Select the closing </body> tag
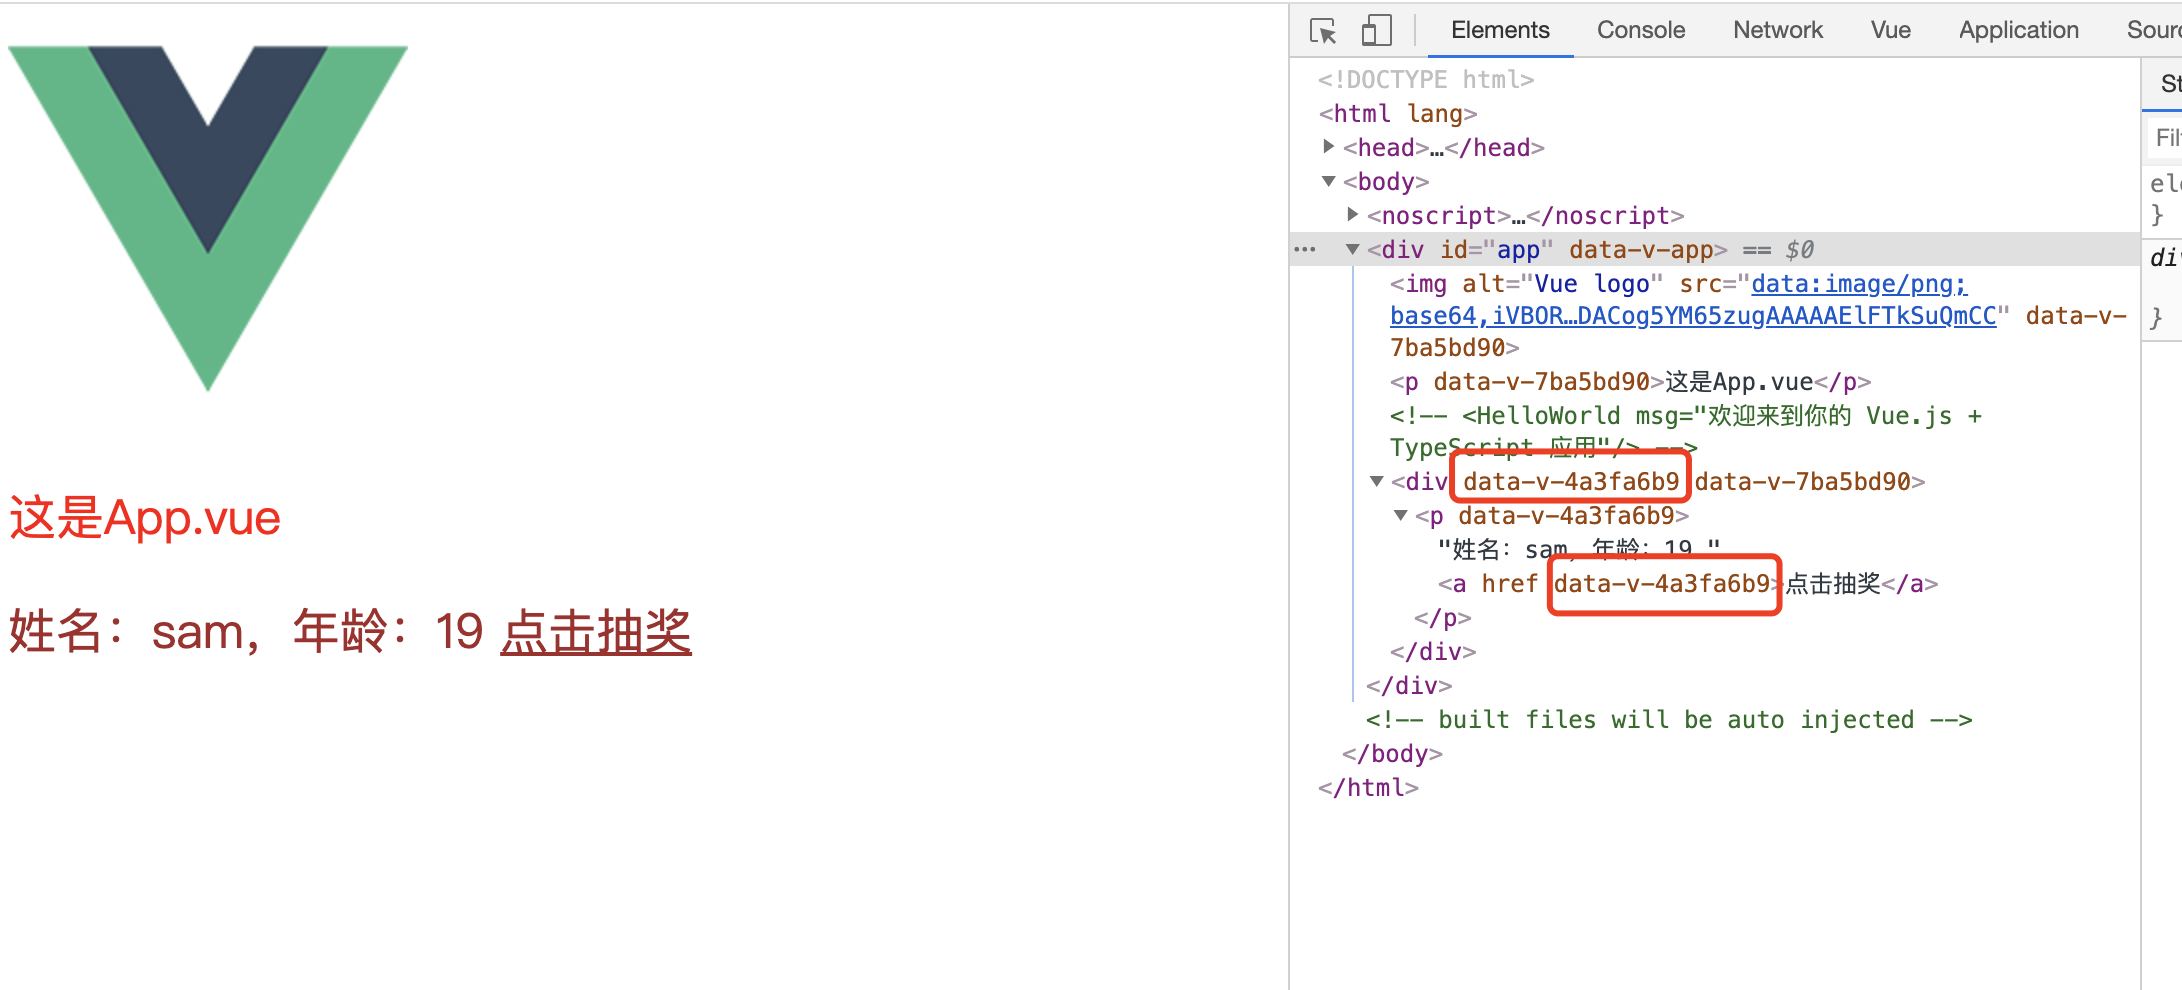The image size is (2182, 990). tap(1392, 753)
